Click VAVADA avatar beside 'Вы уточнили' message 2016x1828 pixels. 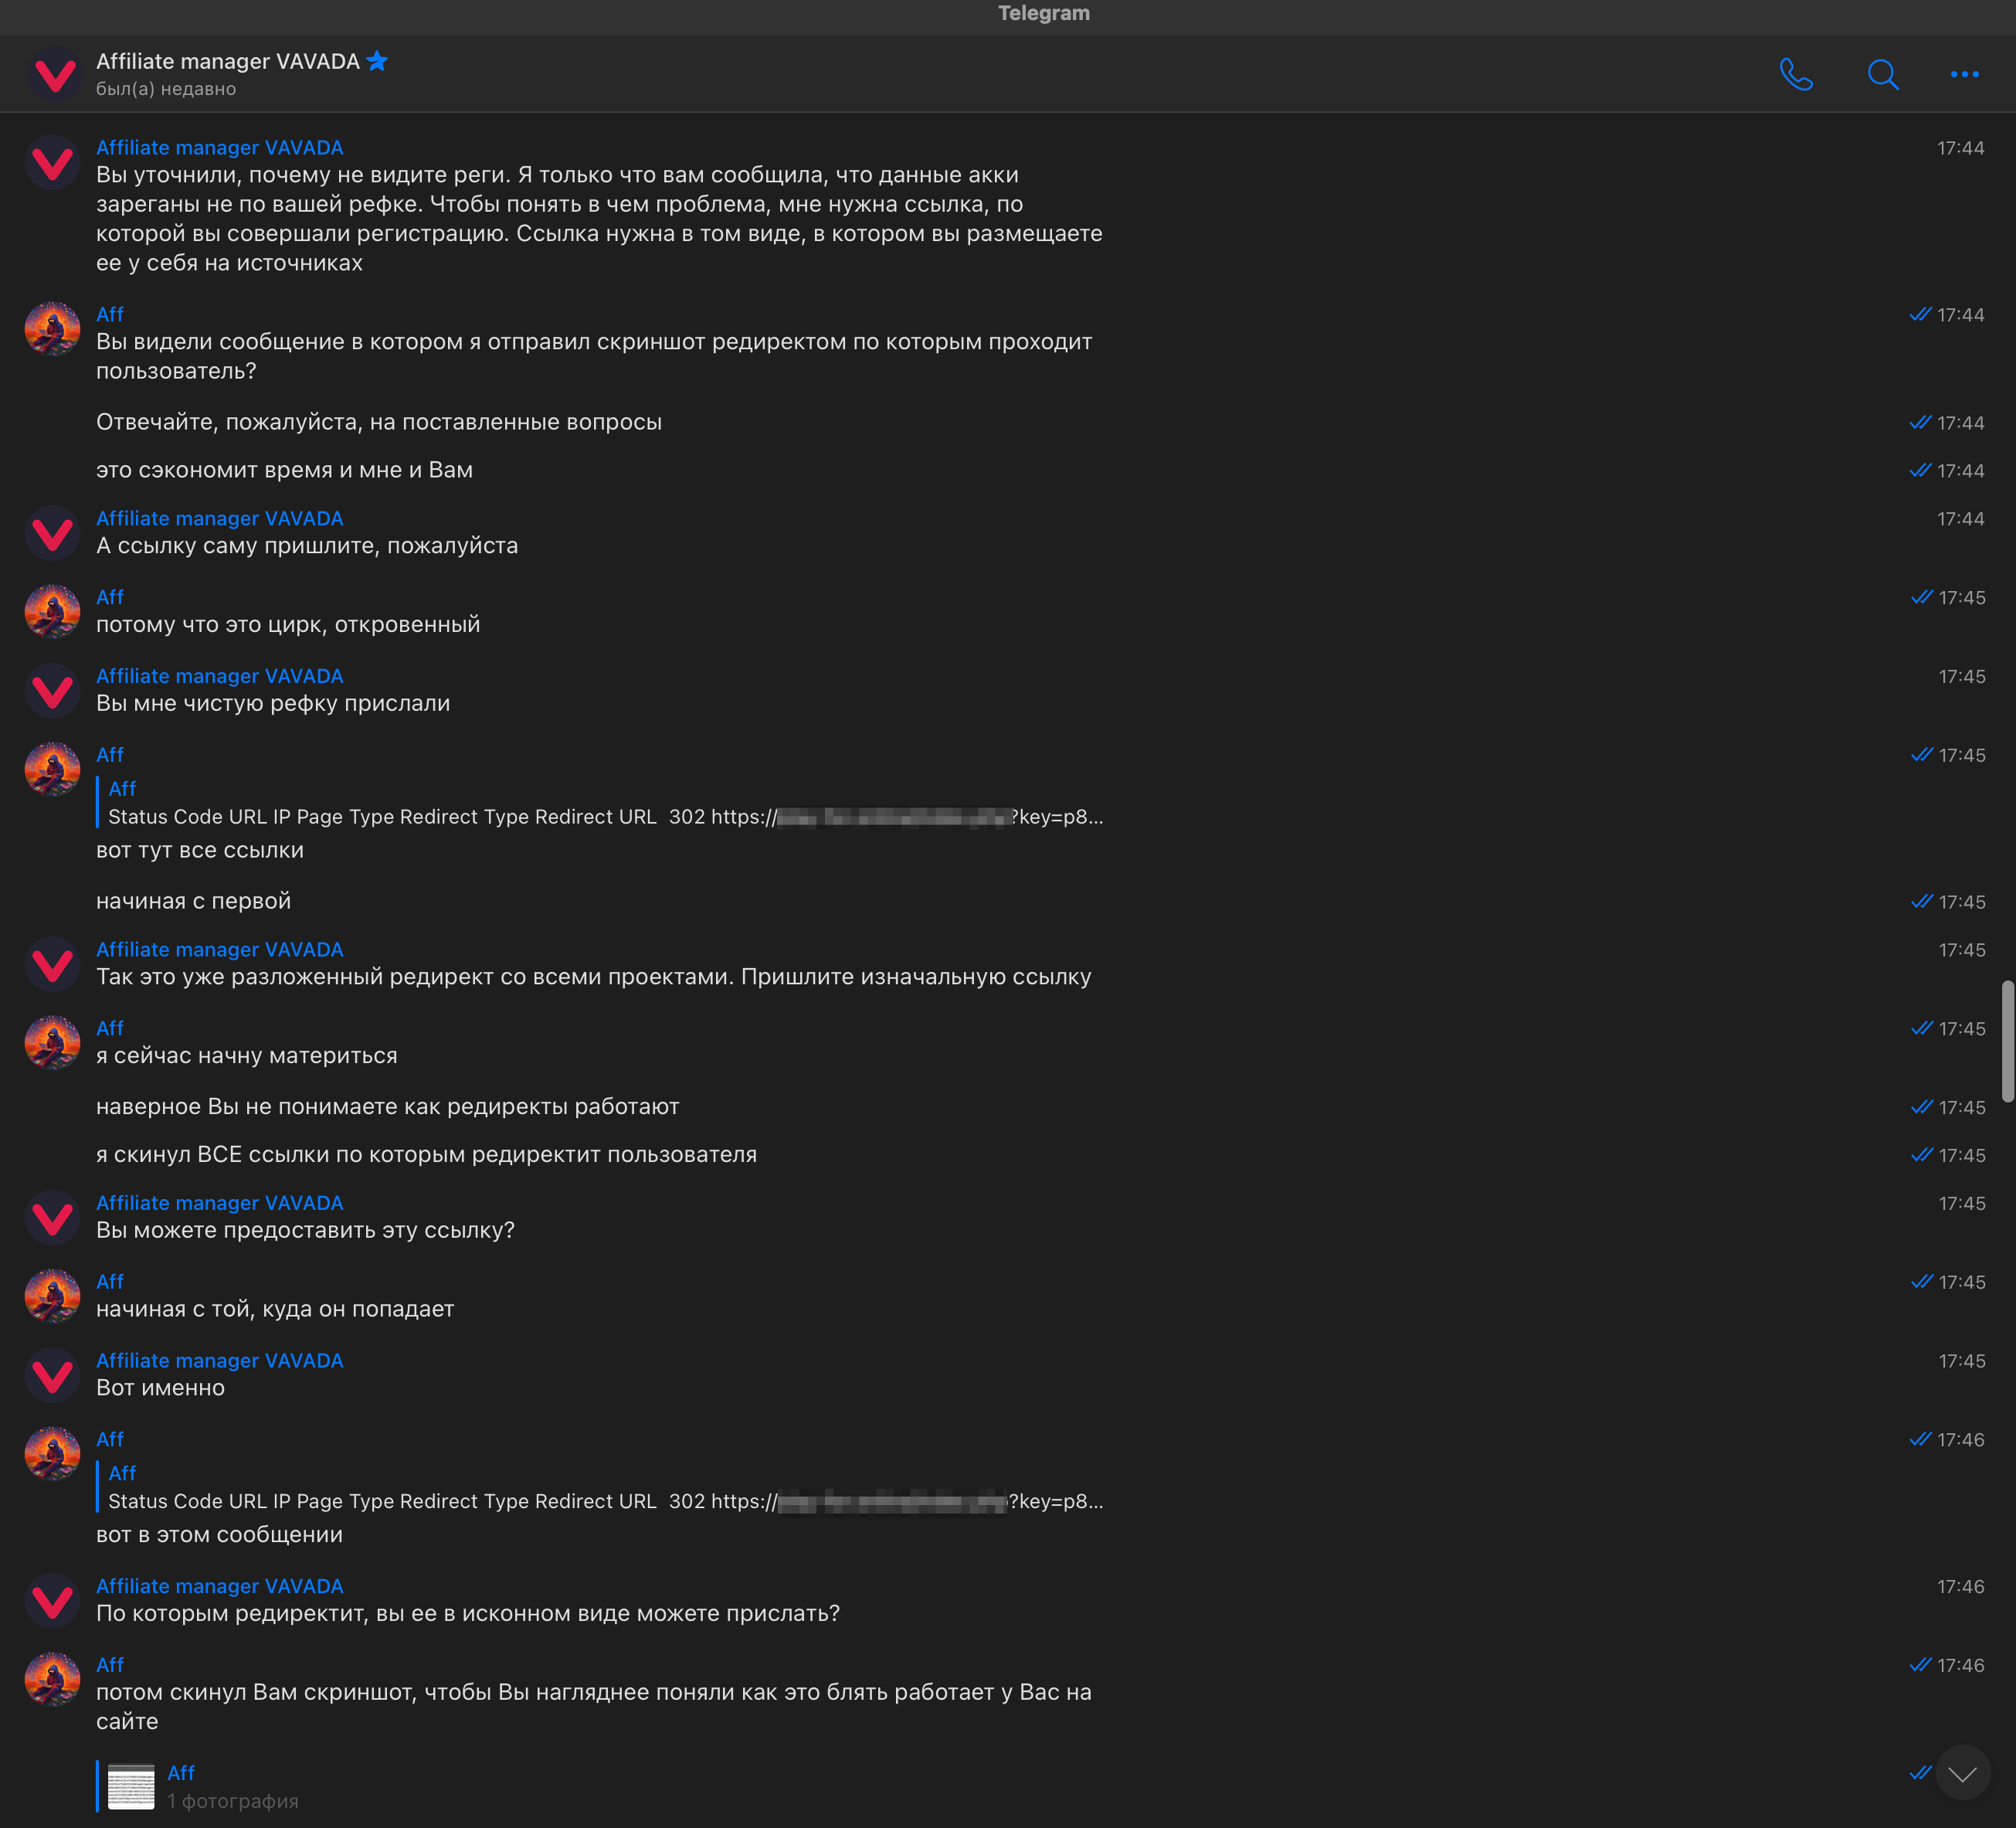pos(53,162)
